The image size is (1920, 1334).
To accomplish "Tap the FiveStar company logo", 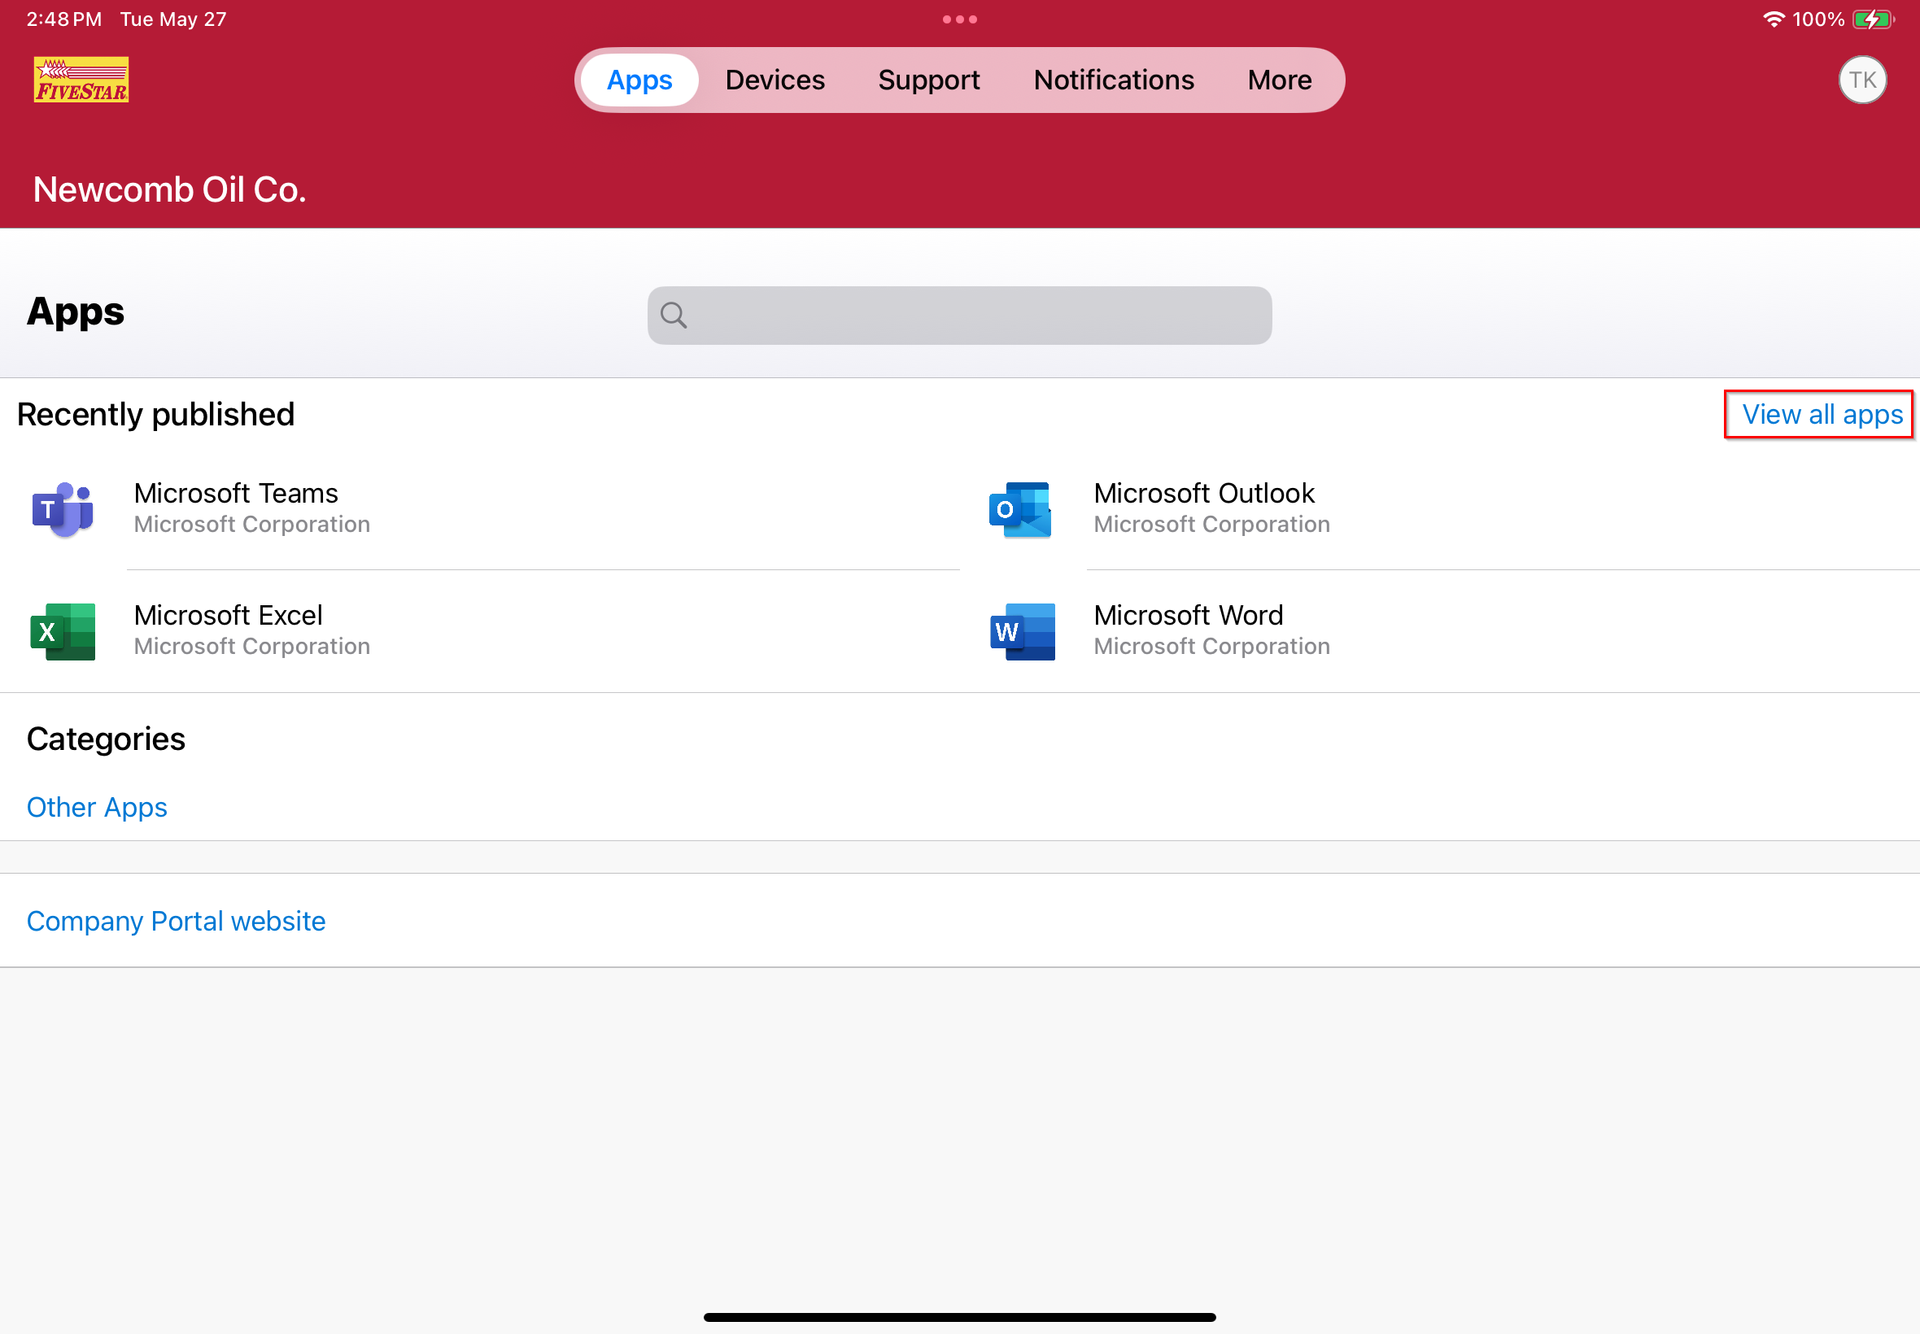I will pyautogui.click(x=81, y=80).
